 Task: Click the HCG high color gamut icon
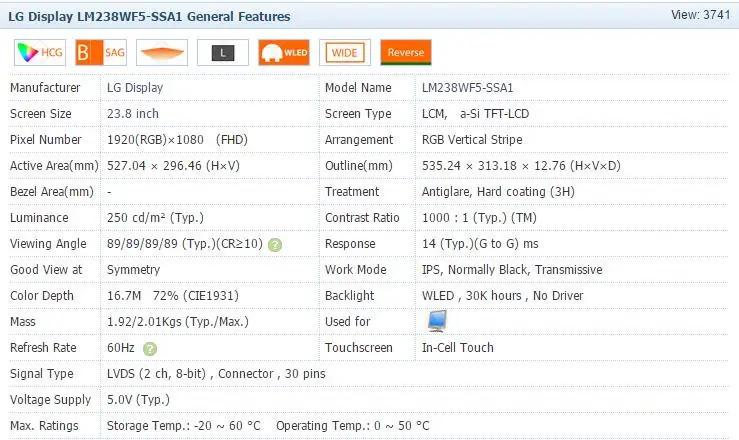(x=40, y=52)
